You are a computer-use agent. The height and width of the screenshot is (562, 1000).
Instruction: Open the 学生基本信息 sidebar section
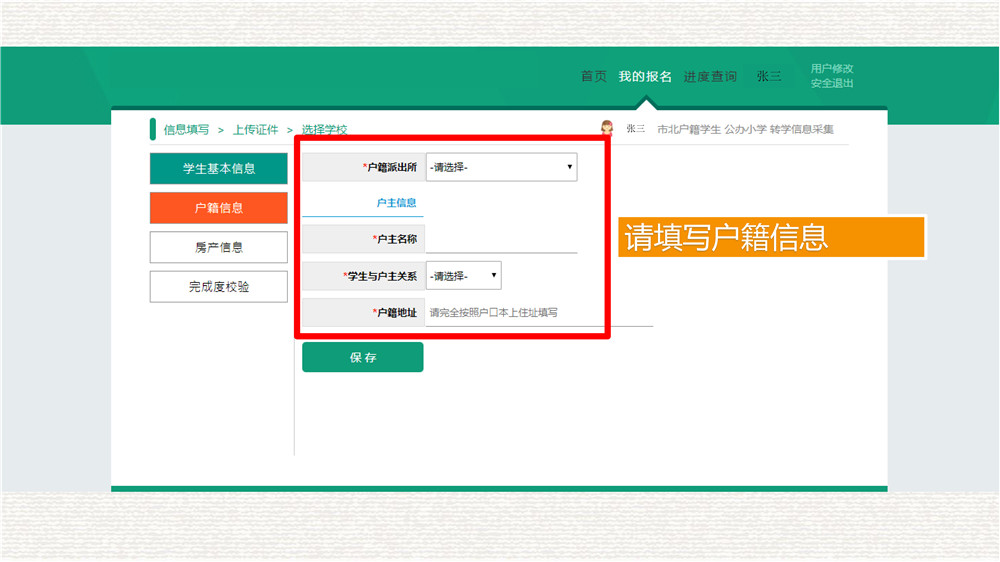point(219,169)
